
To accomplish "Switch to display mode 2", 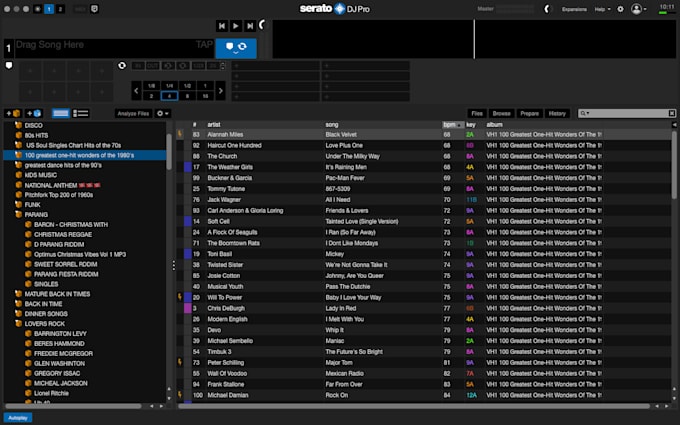I will [x=60, y=9].
